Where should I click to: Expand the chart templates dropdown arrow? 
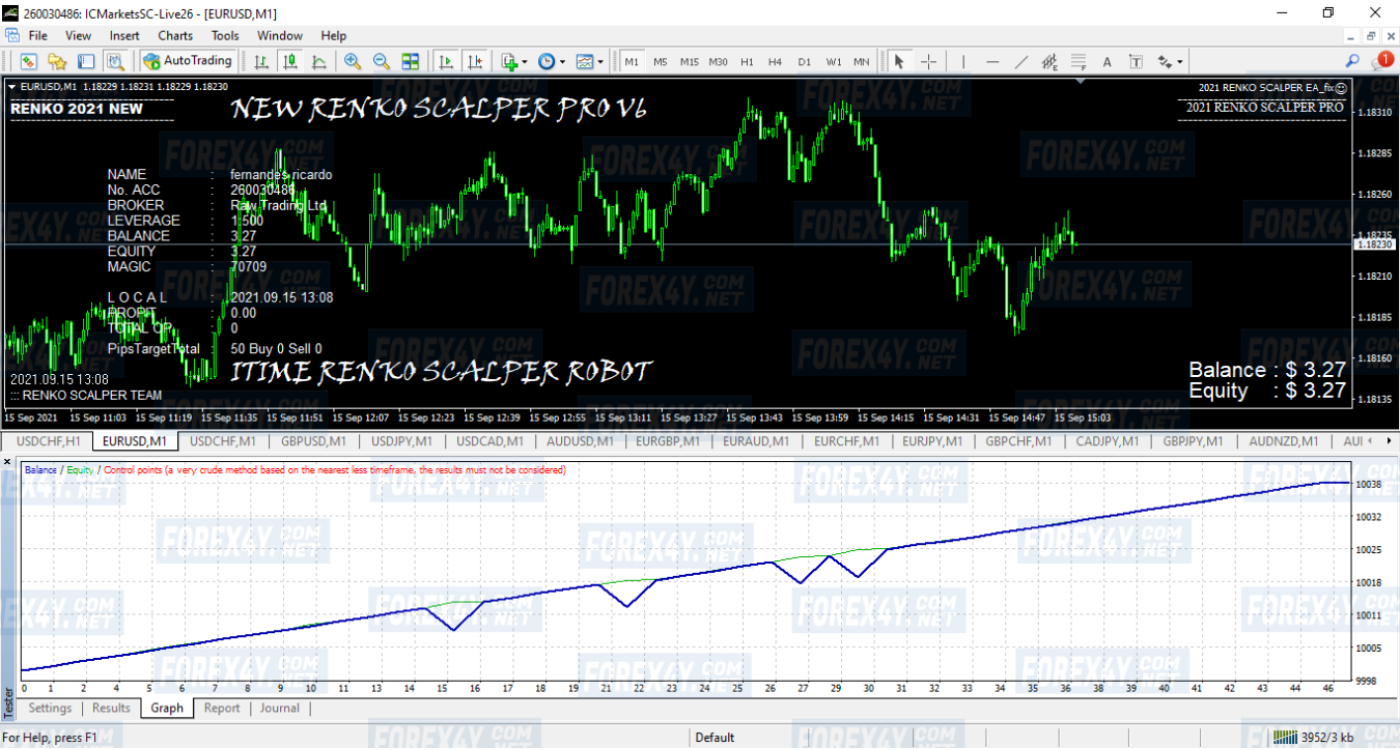601,61
